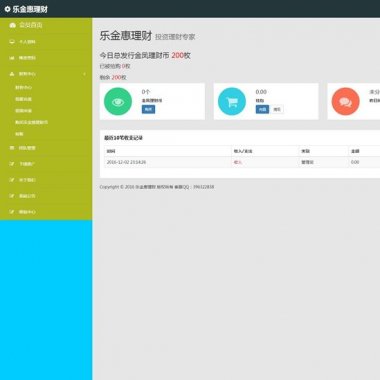The image size is (380, 380).
Task: Click the 今日总发行金凤理财币 200枚 heading
Action: point(145,55)
